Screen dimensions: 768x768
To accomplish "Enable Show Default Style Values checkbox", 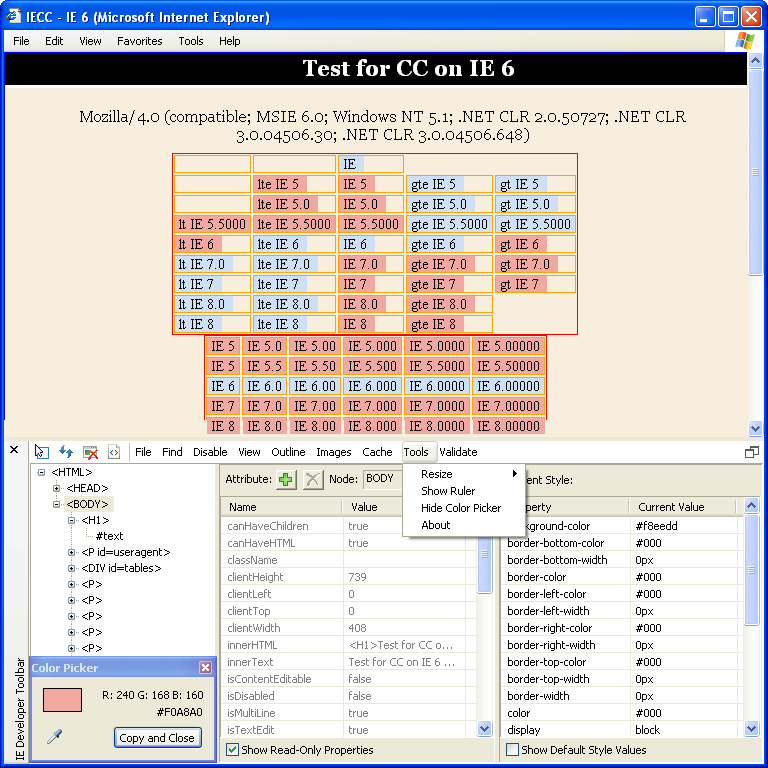I will [513, 750].
